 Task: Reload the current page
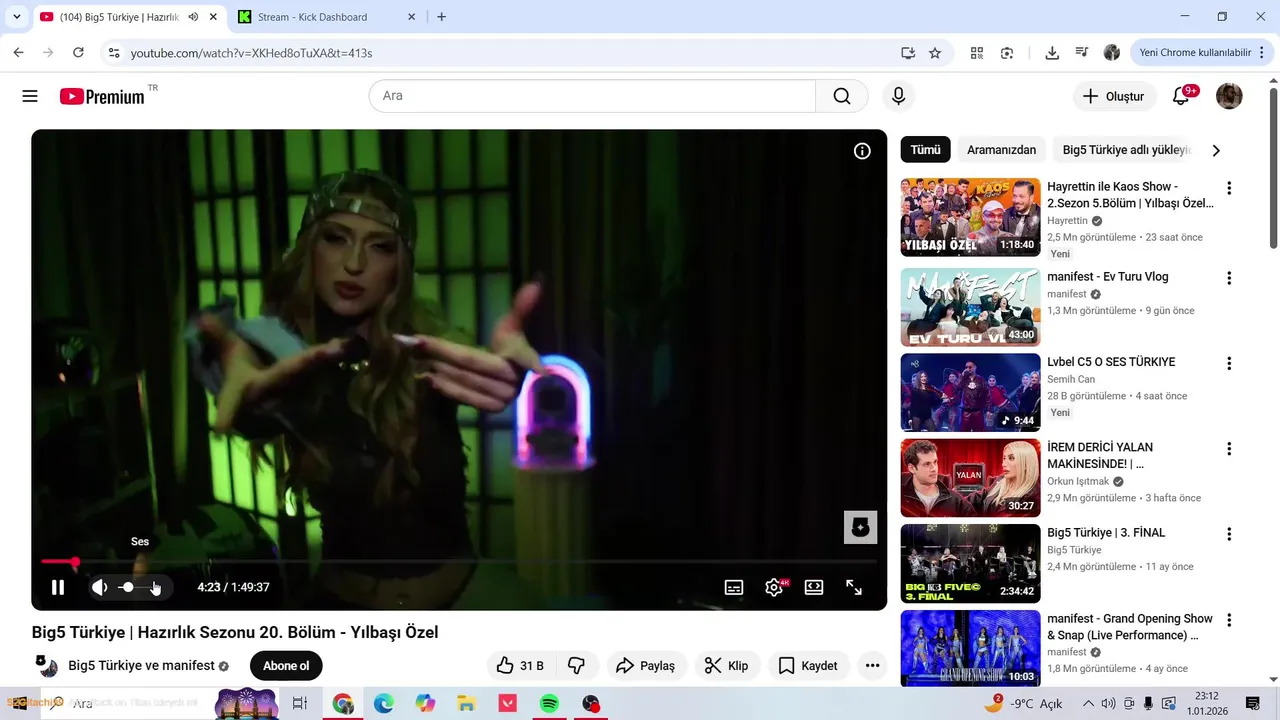(x=78, y=53)
